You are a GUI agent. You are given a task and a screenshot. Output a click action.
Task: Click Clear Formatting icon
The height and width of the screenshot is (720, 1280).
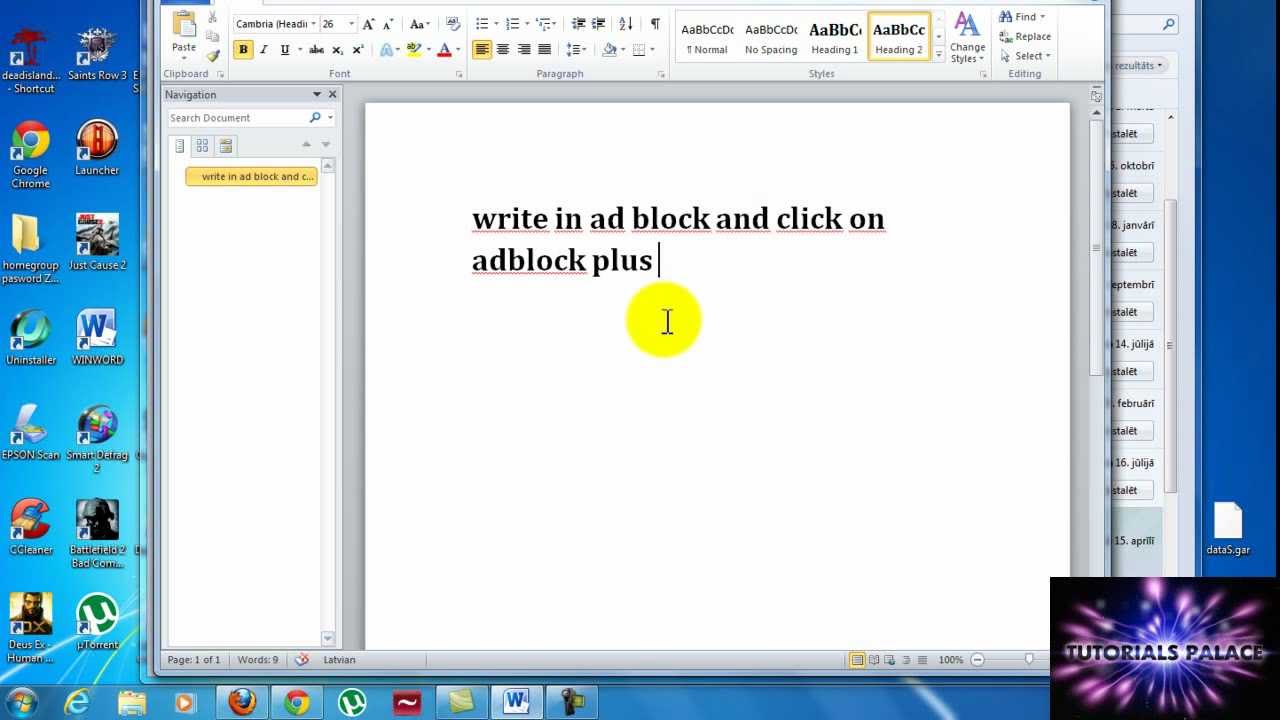[452, 24]
